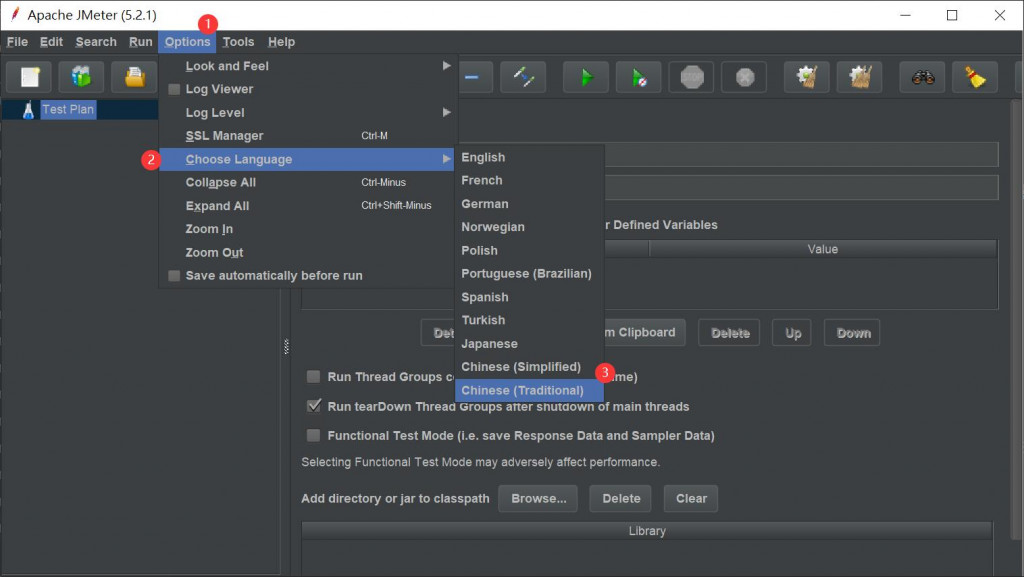
Task: Click the Down button
Action: (x=853, y=333)
